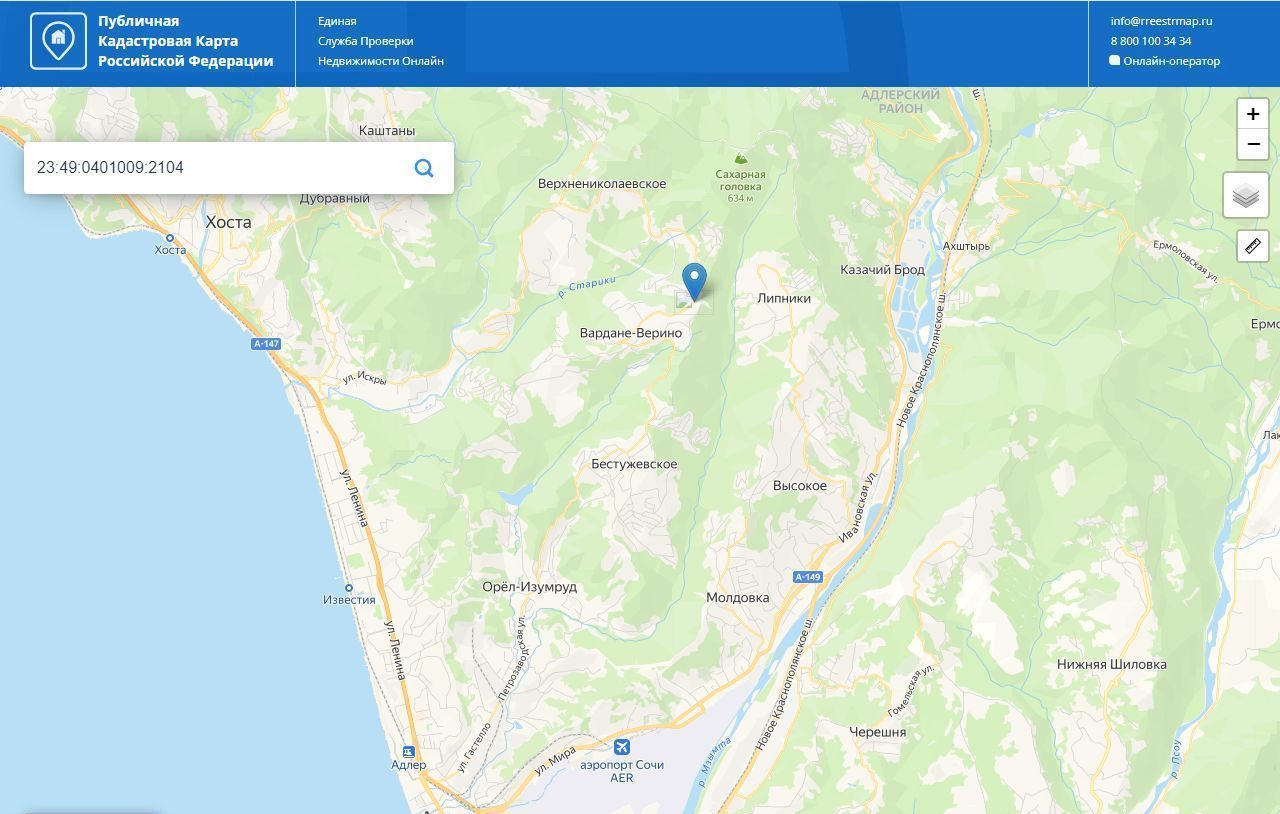Viewport: 1280px width, 814px height.
Task: Click the Казачий Брод label
Action: 883,270
